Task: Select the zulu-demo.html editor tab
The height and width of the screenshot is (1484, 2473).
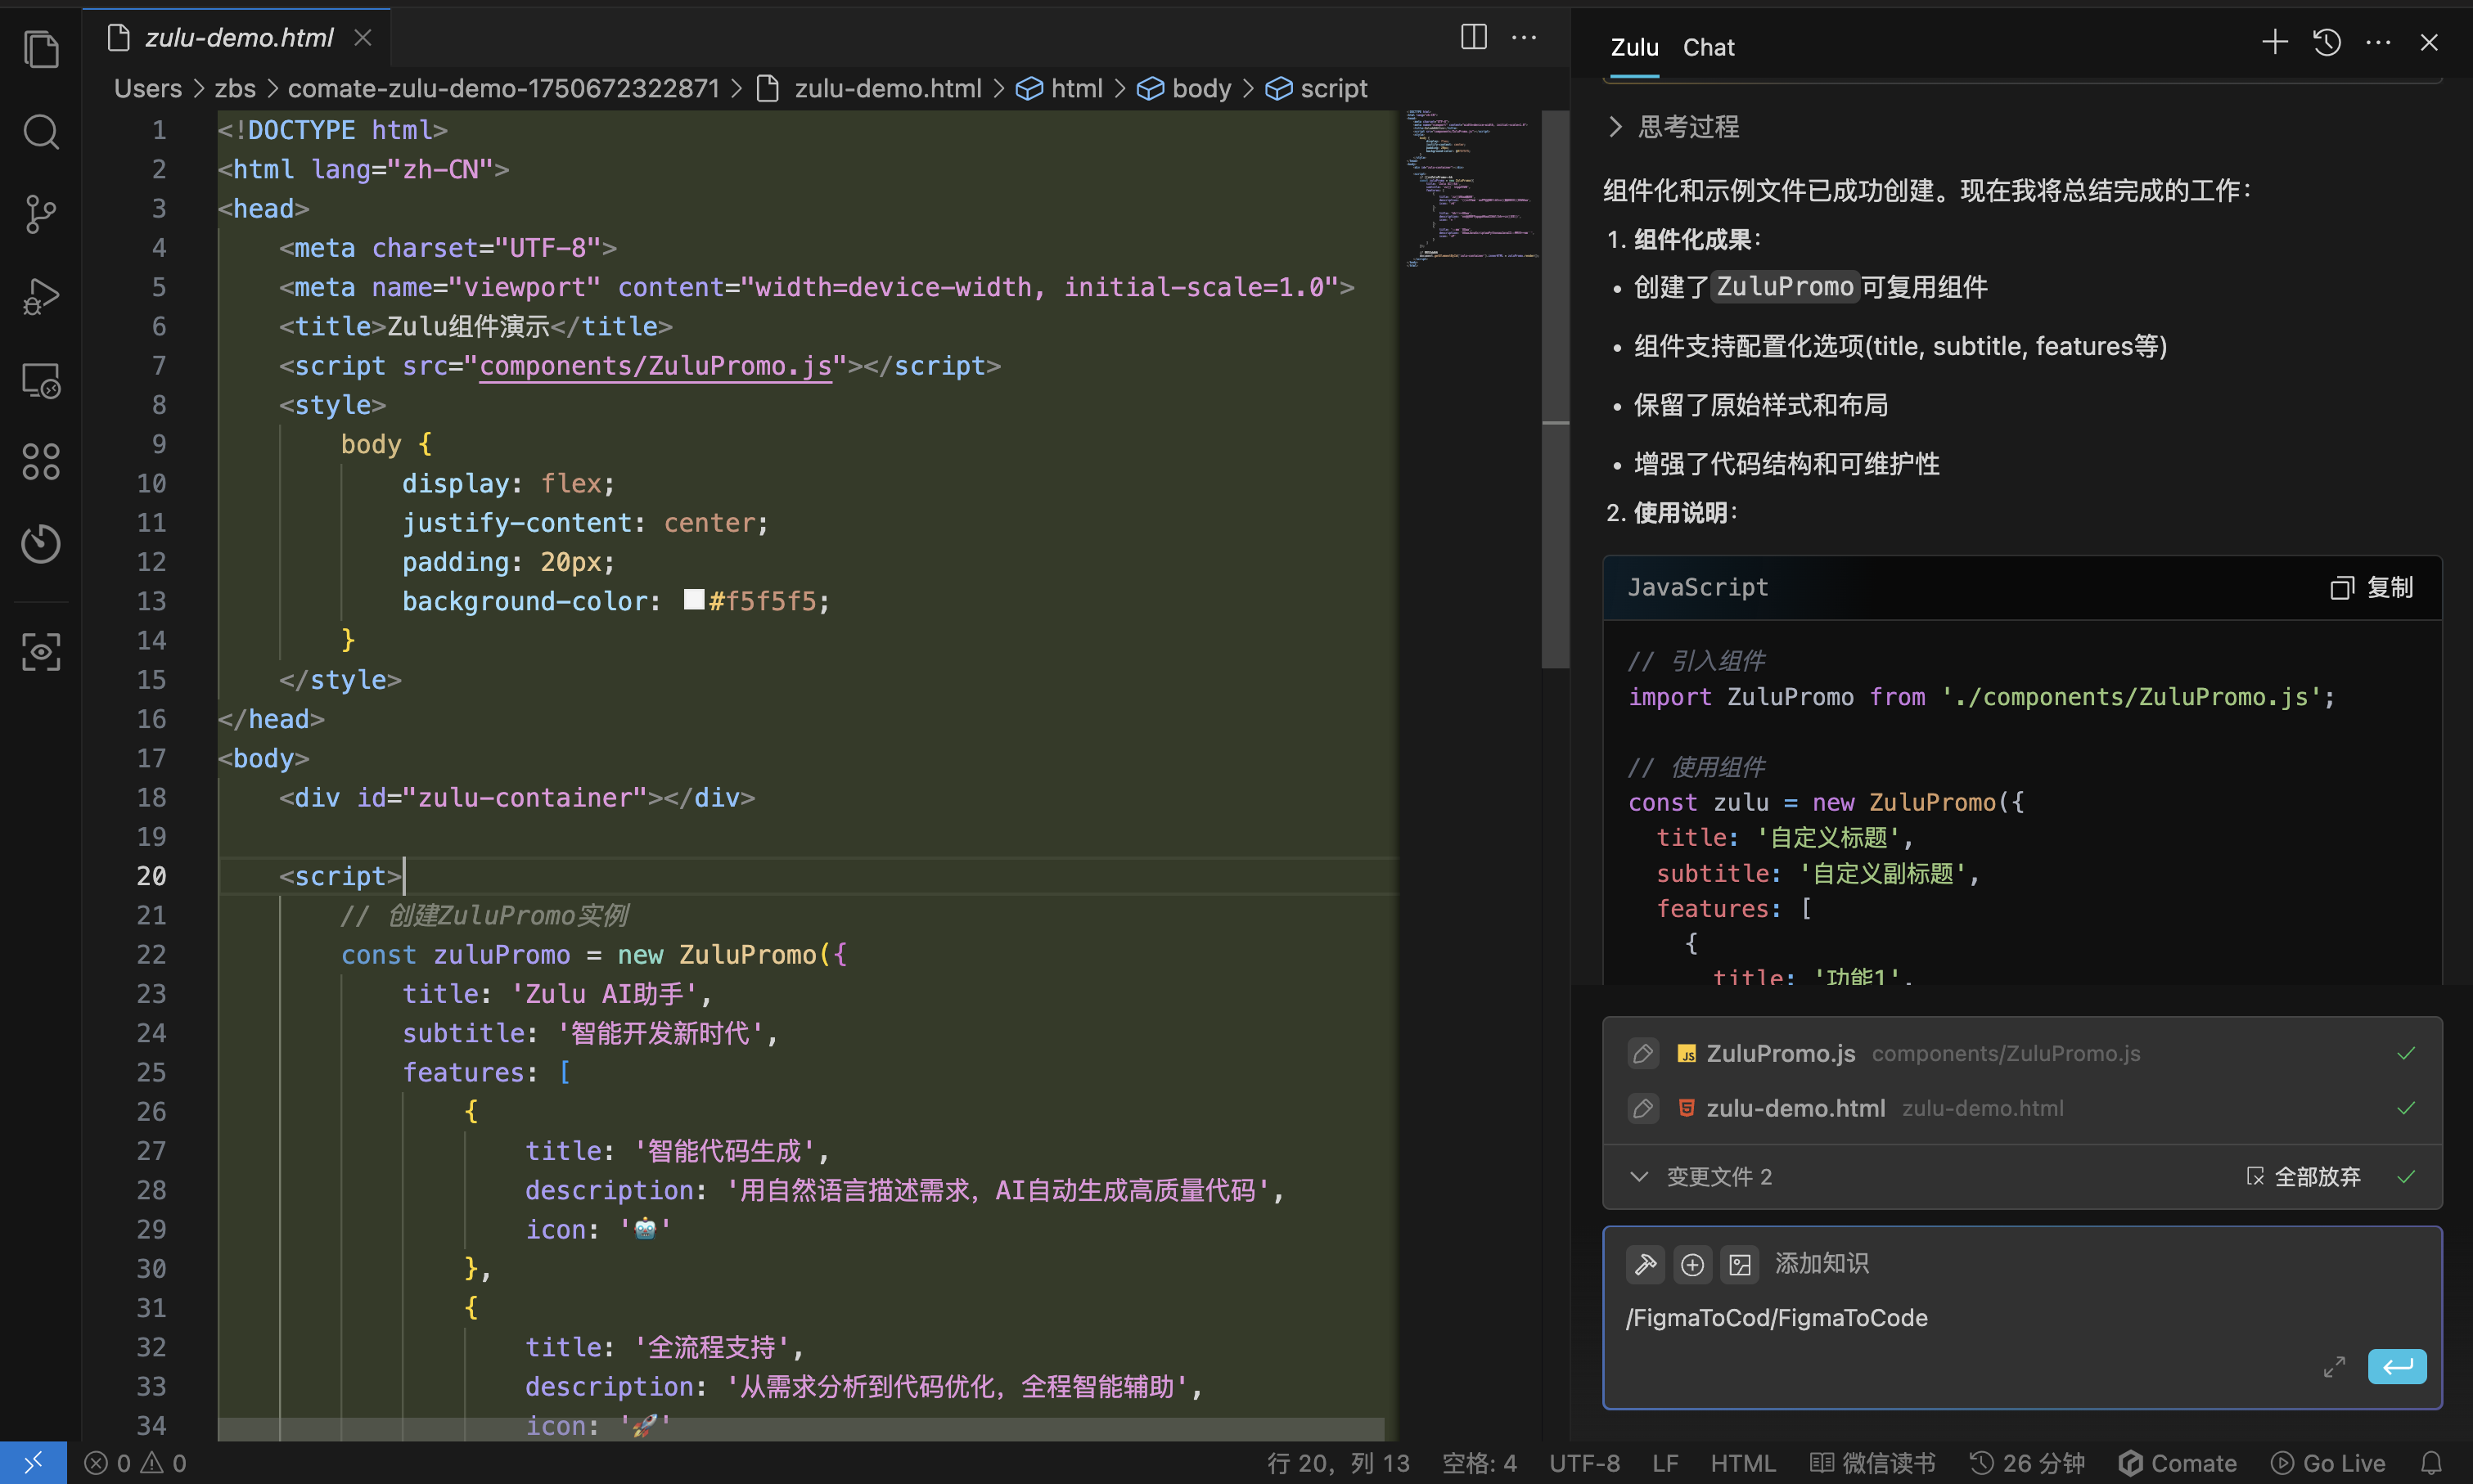Action: 238,37
